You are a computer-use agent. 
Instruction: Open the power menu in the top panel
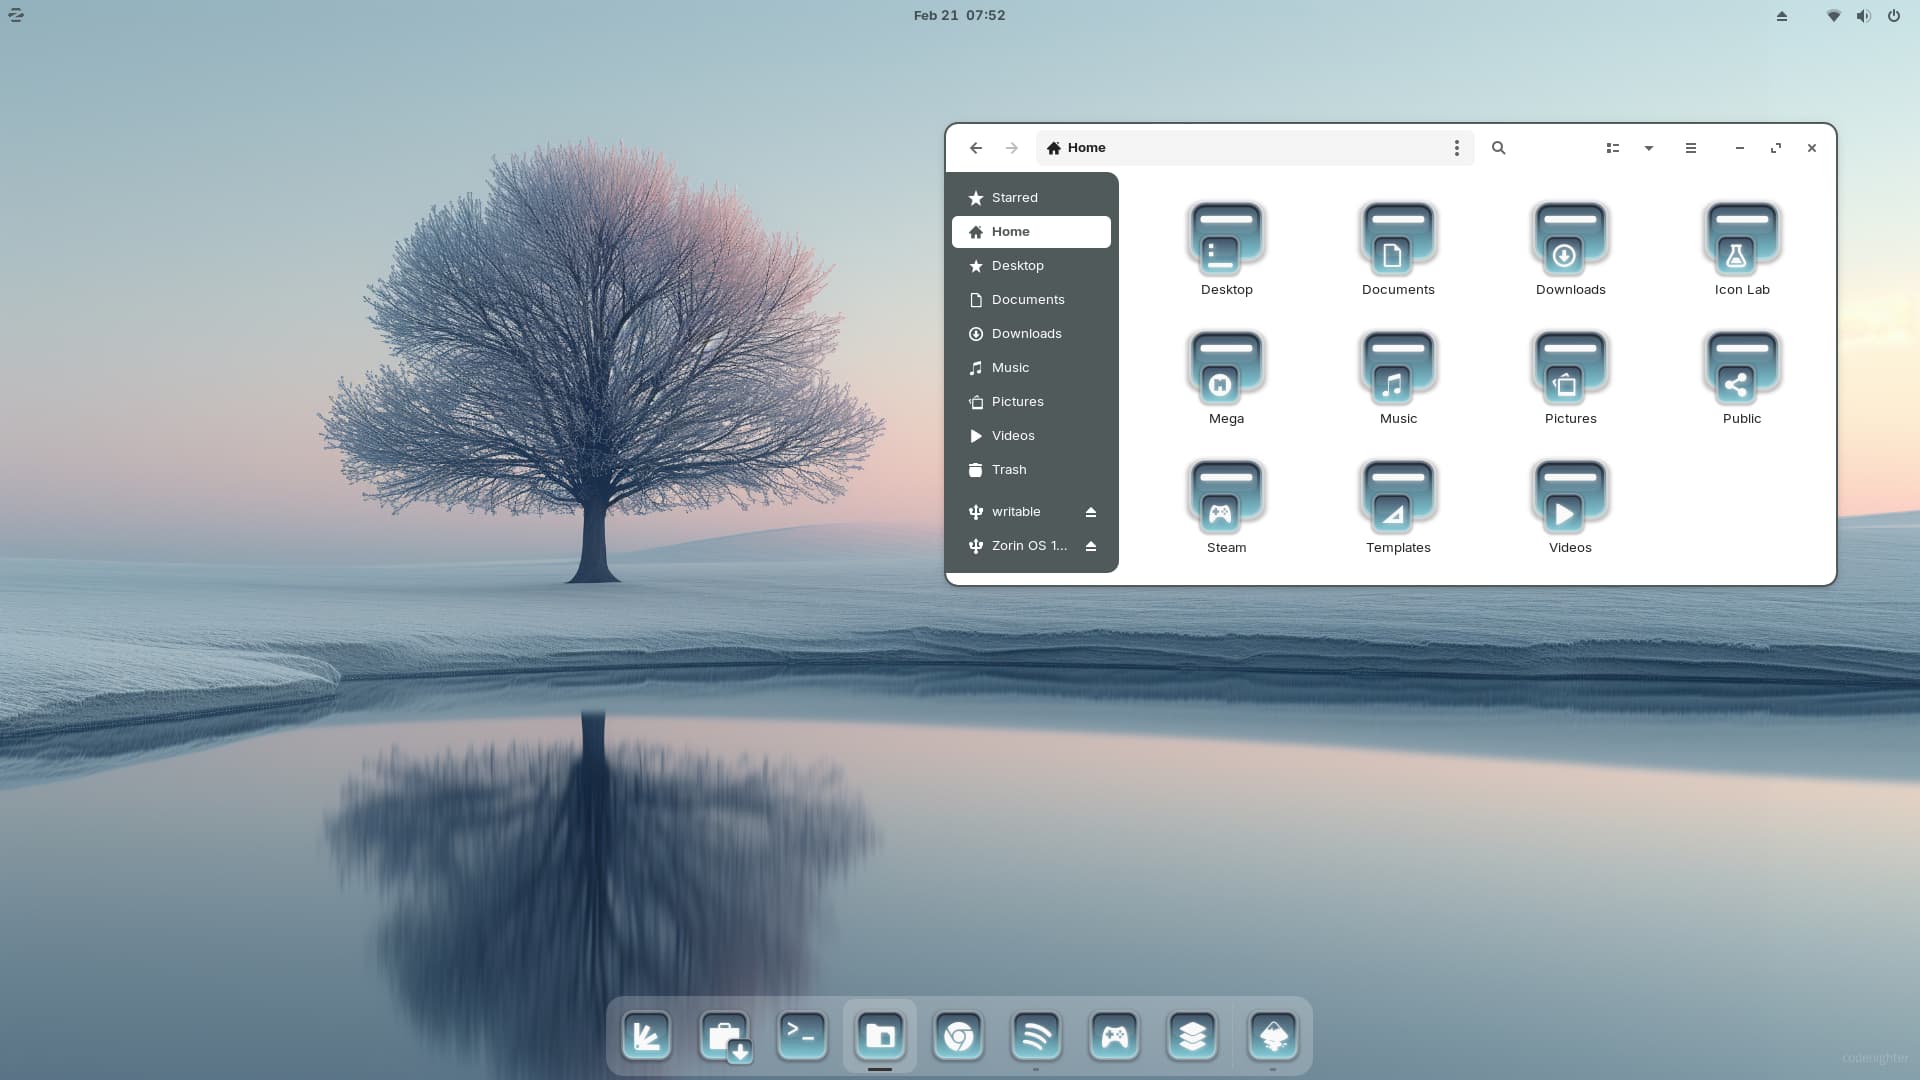pos(1894,16)
